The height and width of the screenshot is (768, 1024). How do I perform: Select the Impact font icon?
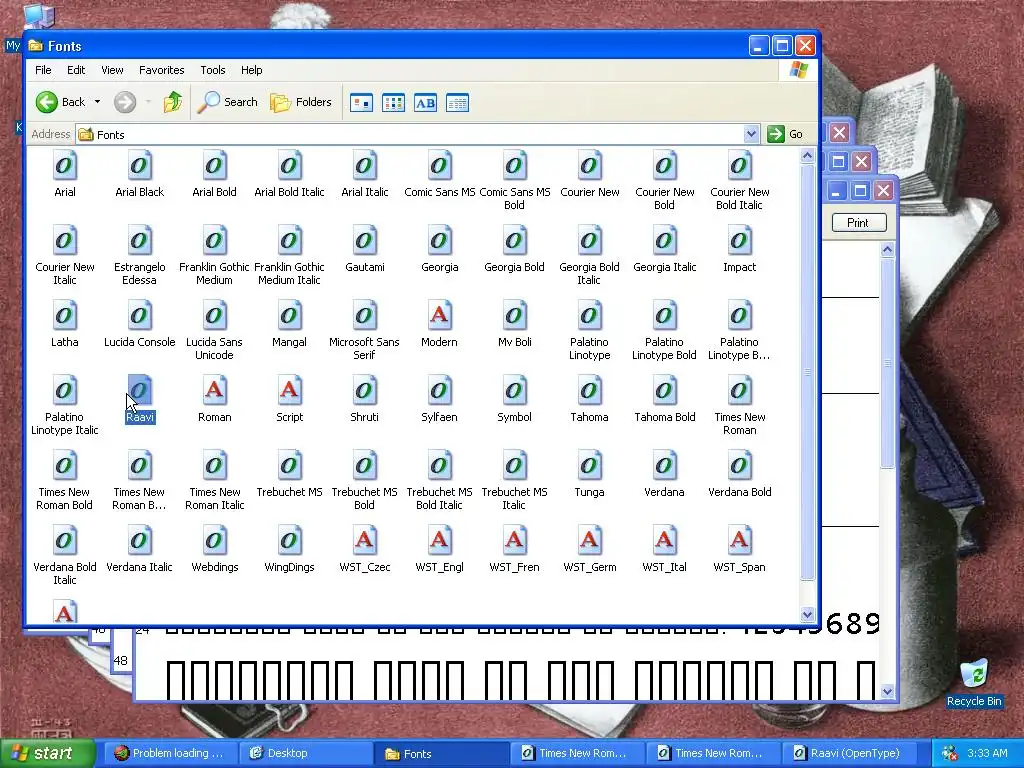739,241
